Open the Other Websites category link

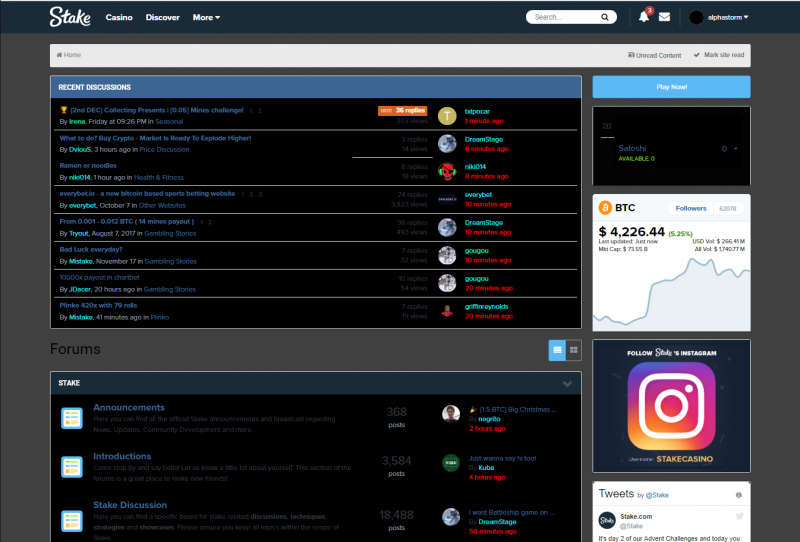click(162, 205)
